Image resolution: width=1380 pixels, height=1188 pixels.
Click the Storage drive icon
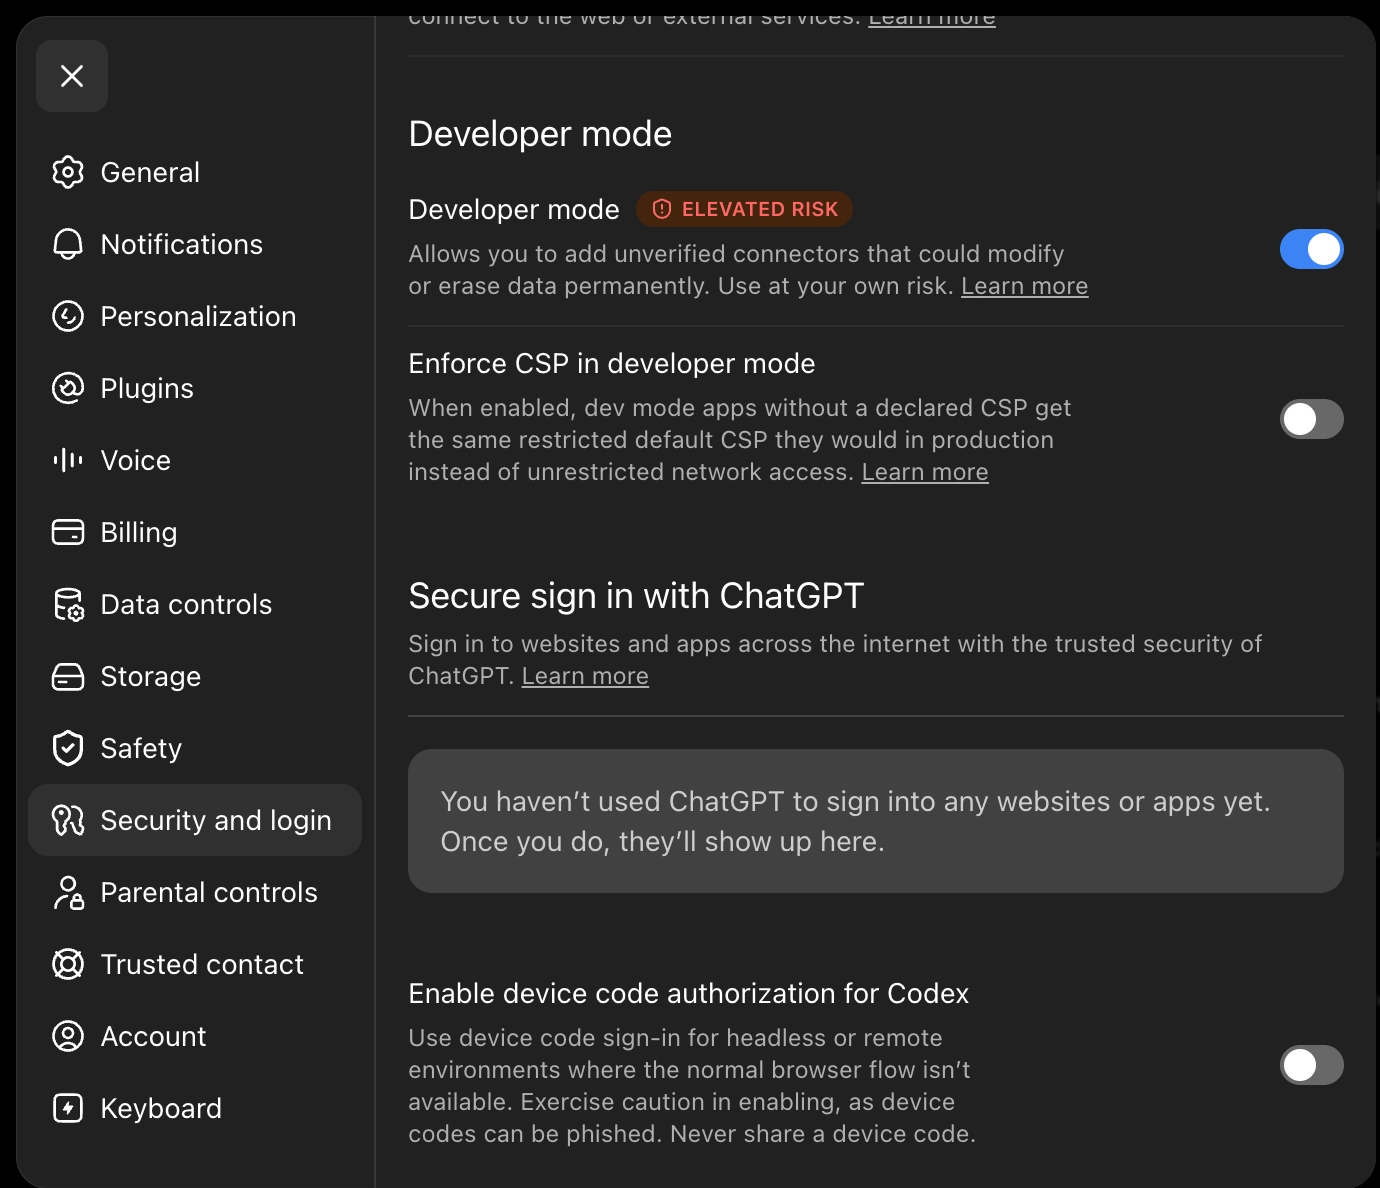click(68, 676)
